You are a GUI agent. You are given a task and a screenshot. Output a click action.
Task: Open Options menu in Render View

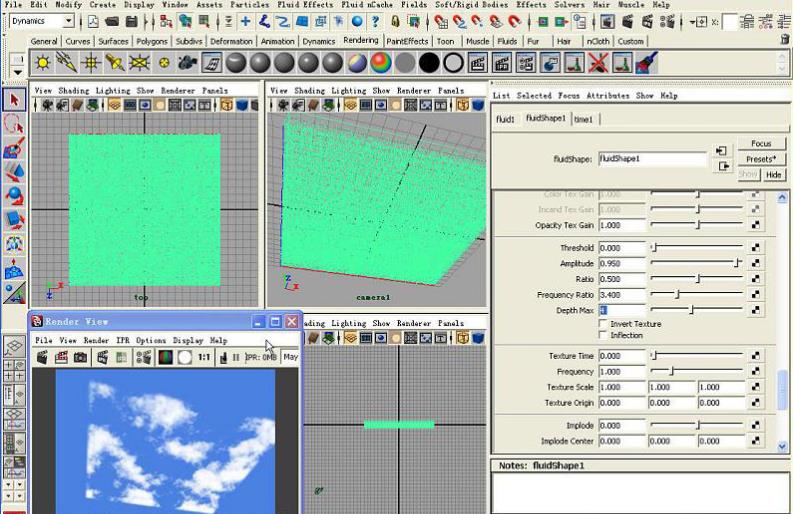coord(151,340)
